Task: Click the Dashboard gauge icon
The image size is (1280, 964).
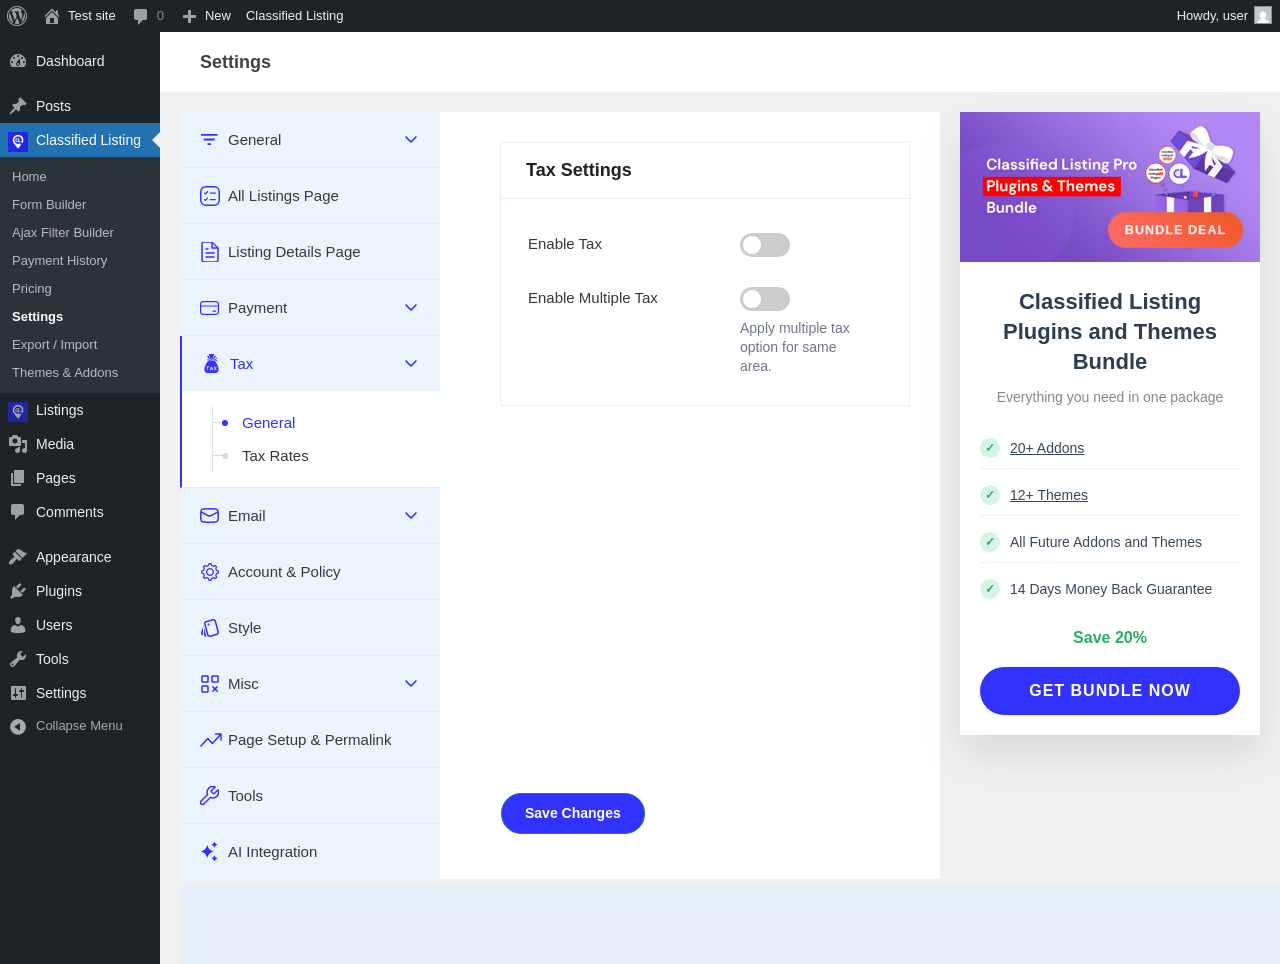Action: coord(18,61)
